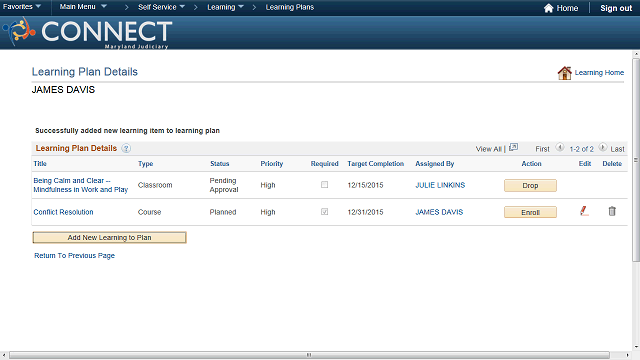
Task: Click the Drop button
Action: pos(530,185)
